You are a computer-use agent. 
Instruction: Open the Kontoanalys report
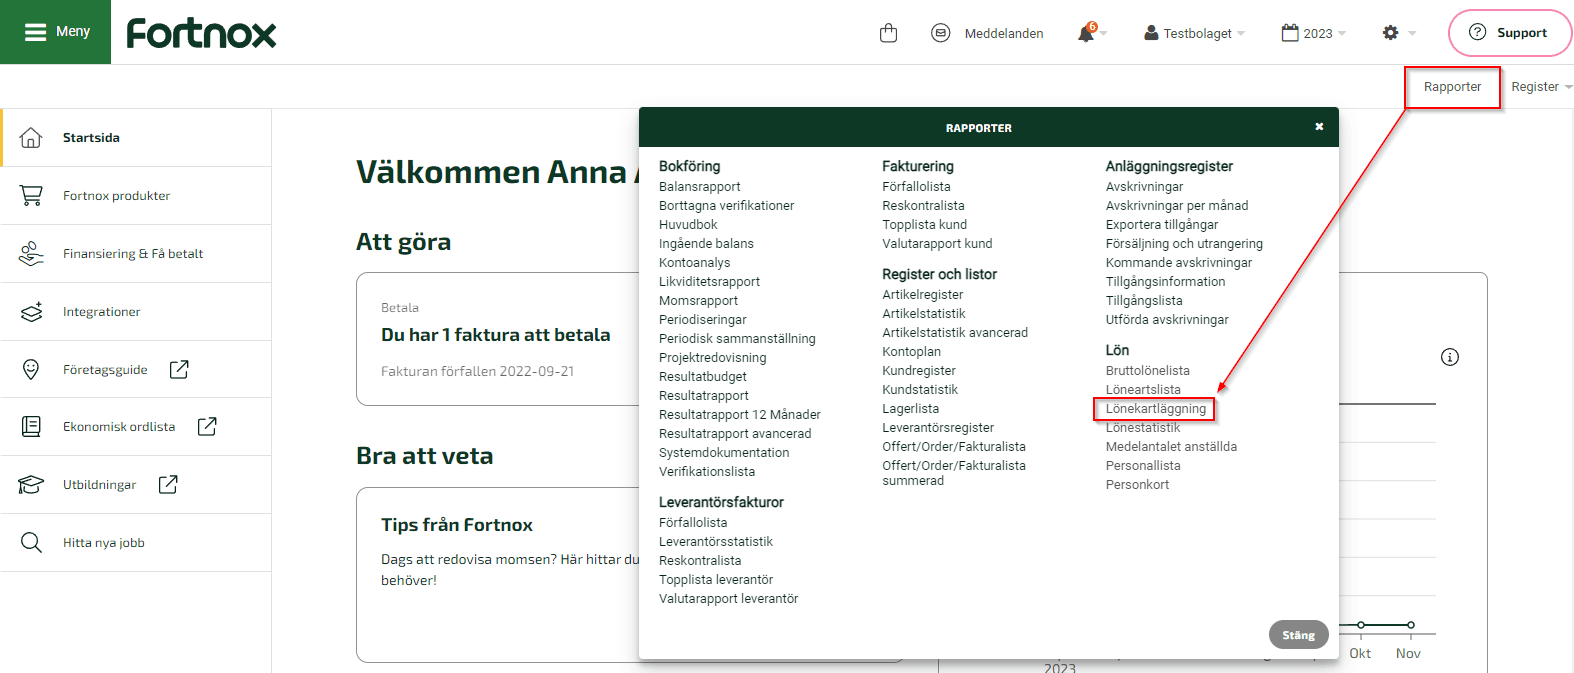click(x=694, y=262)
